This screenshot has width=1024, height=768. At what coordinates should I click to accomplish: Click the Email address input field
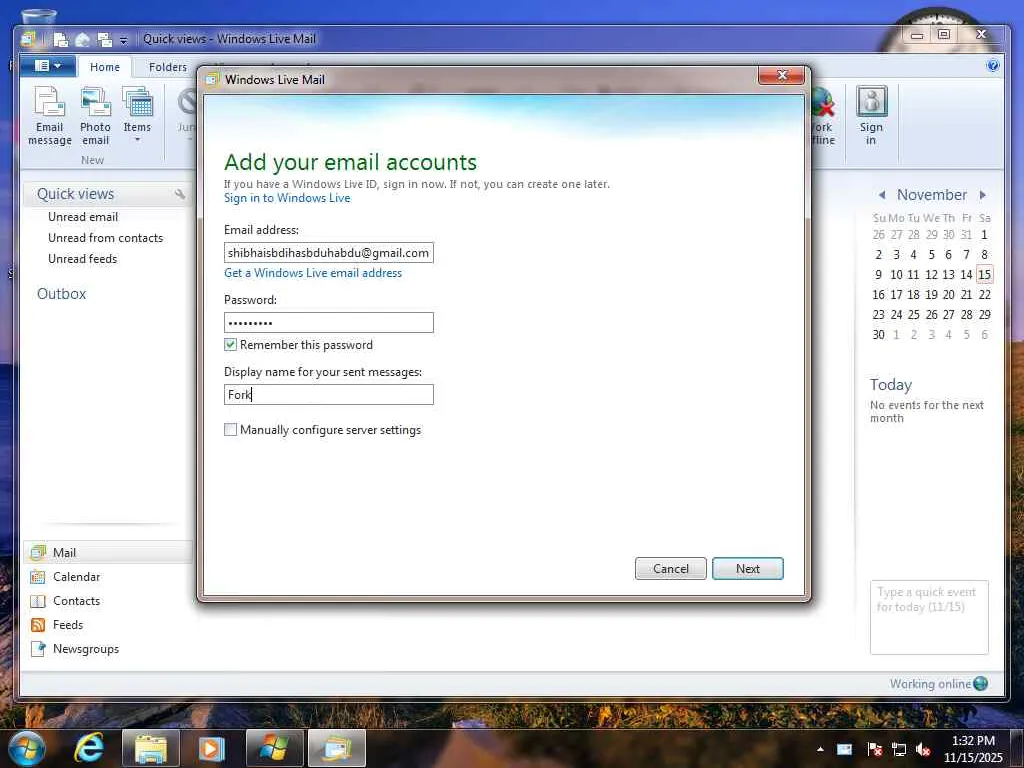point(328,253)
